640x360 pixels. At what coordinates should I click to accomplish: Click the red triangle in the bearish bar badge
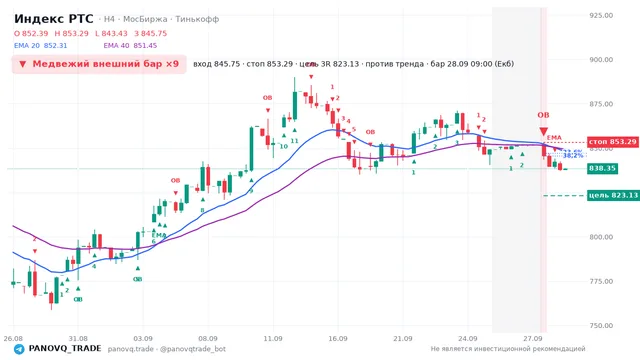click(22, 64)
